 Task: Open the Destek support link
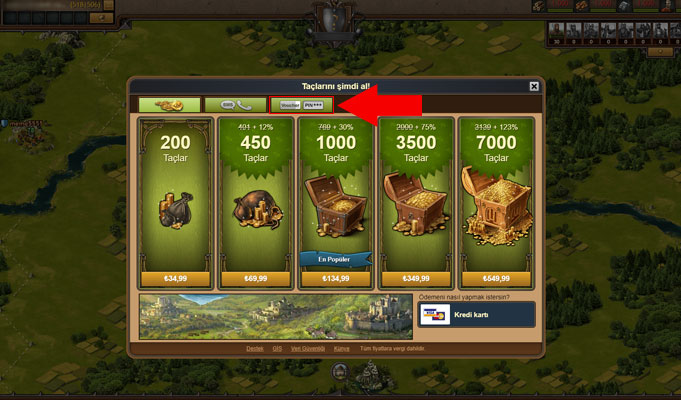click(x=255, y=349)
